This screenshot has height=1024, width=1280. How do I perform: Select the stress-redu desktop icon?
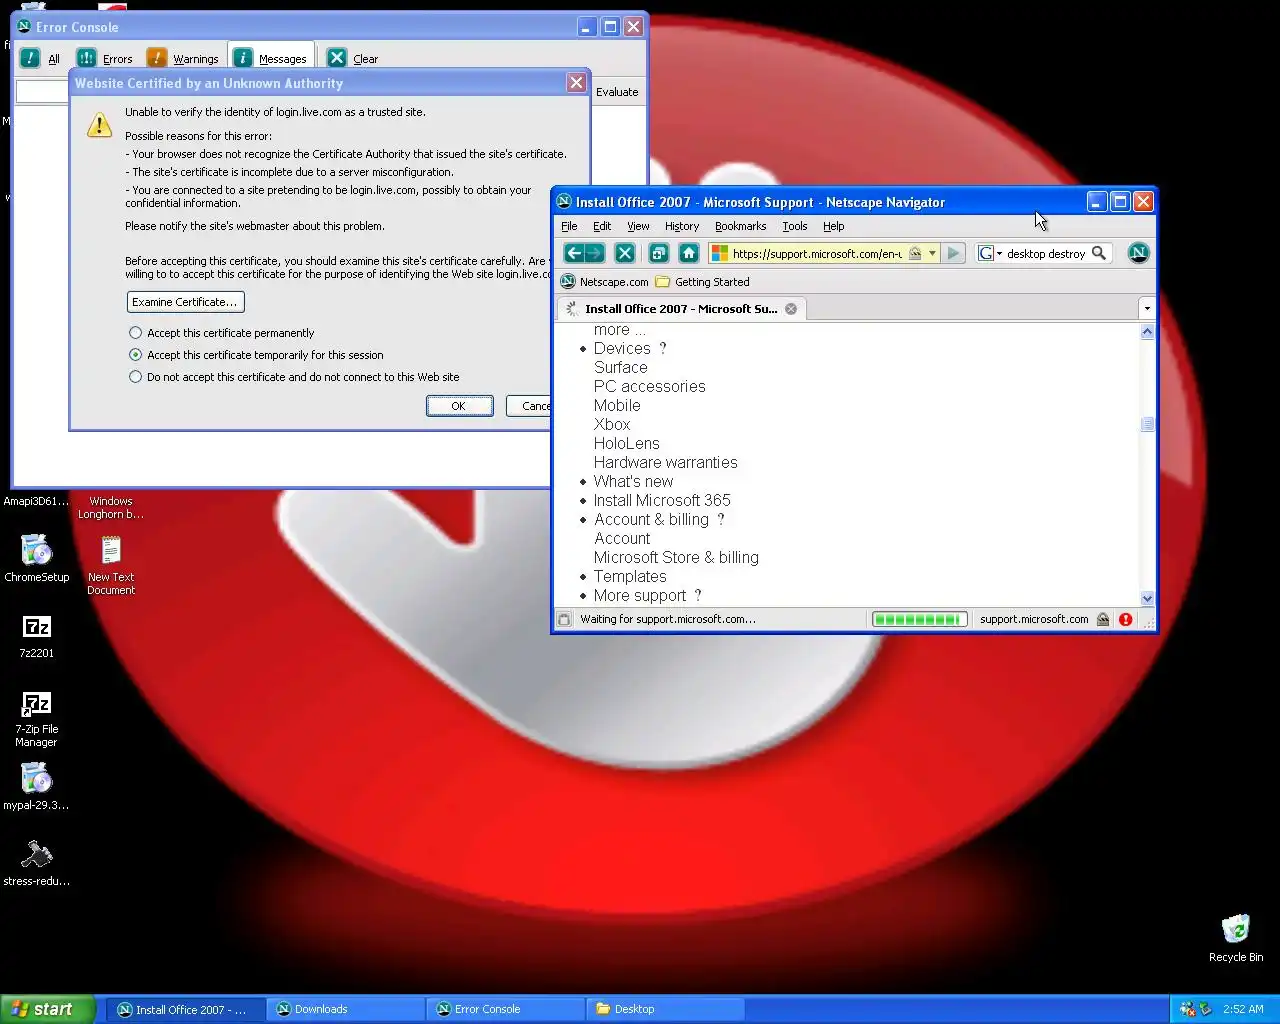click(37, 862)
